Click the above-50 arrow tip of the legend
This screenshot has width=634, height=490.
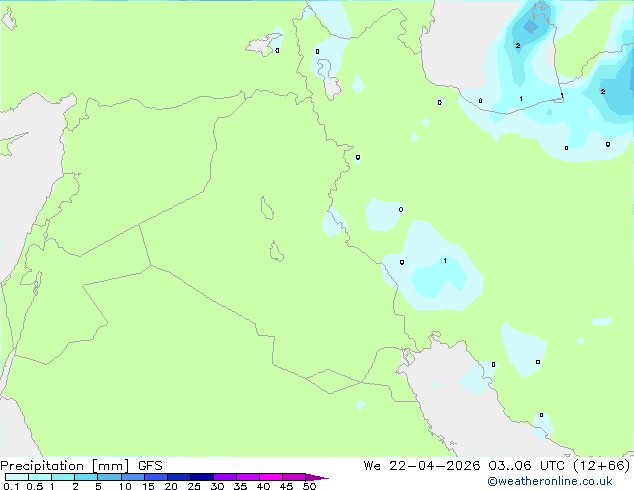(317, 477)
